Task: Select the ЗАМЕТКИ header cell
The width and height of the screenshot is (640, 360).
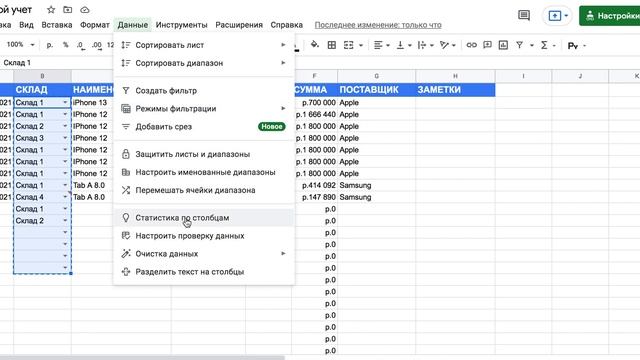Action: point(455,90)
